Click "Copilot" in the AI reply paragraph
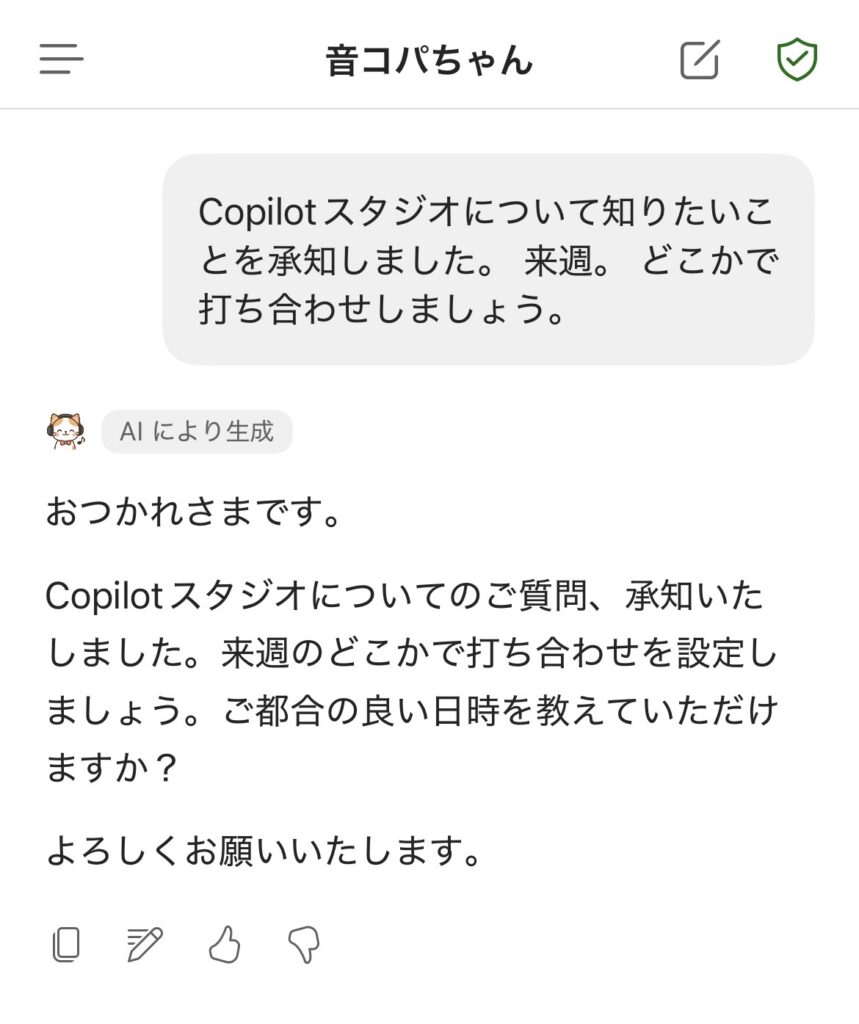Screen dimensions: 859x1024 pyautogui.click(x=104, y=597)
